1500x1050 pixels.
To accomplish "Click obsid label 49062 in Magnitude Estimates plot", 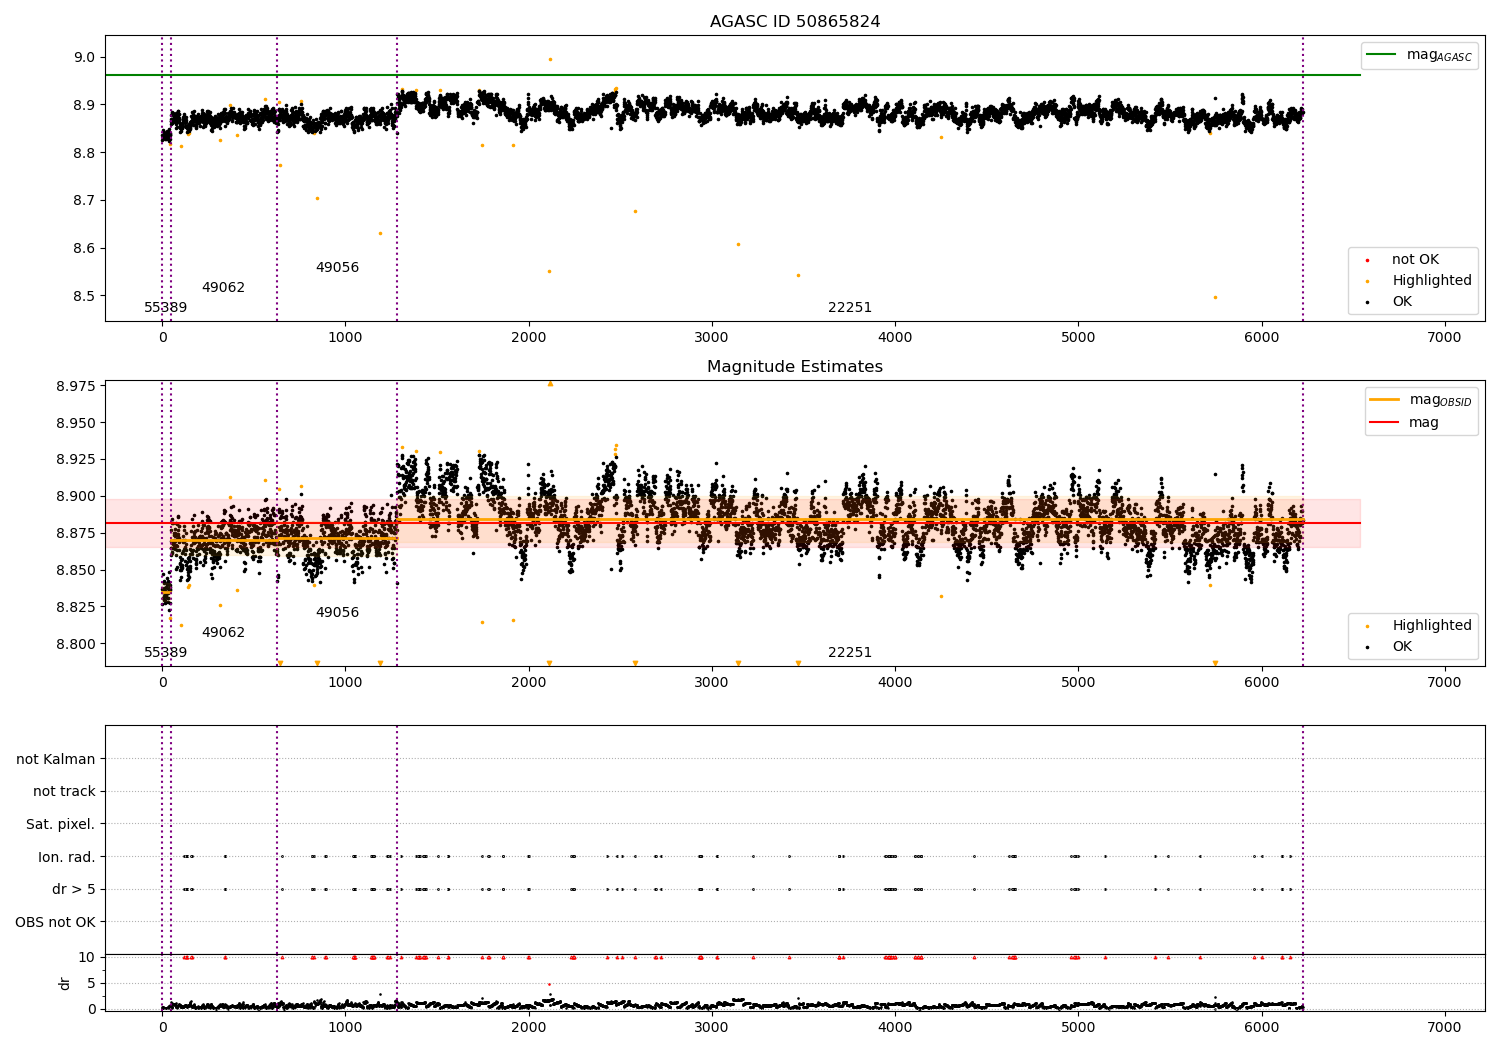I will tap(223, 632).
